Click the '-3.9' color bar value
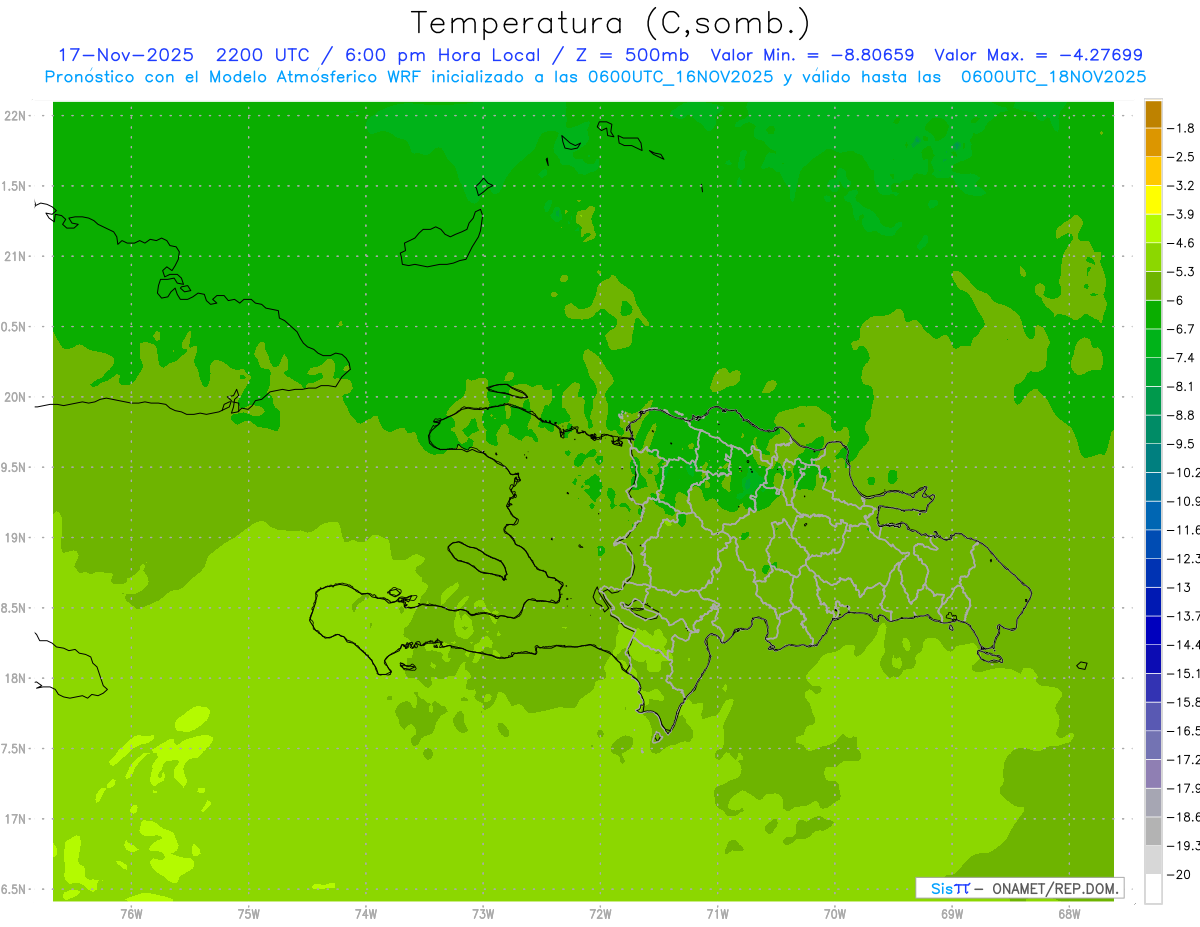The width and height of the screenshot is (1200, 927). tap(1181, 214)
